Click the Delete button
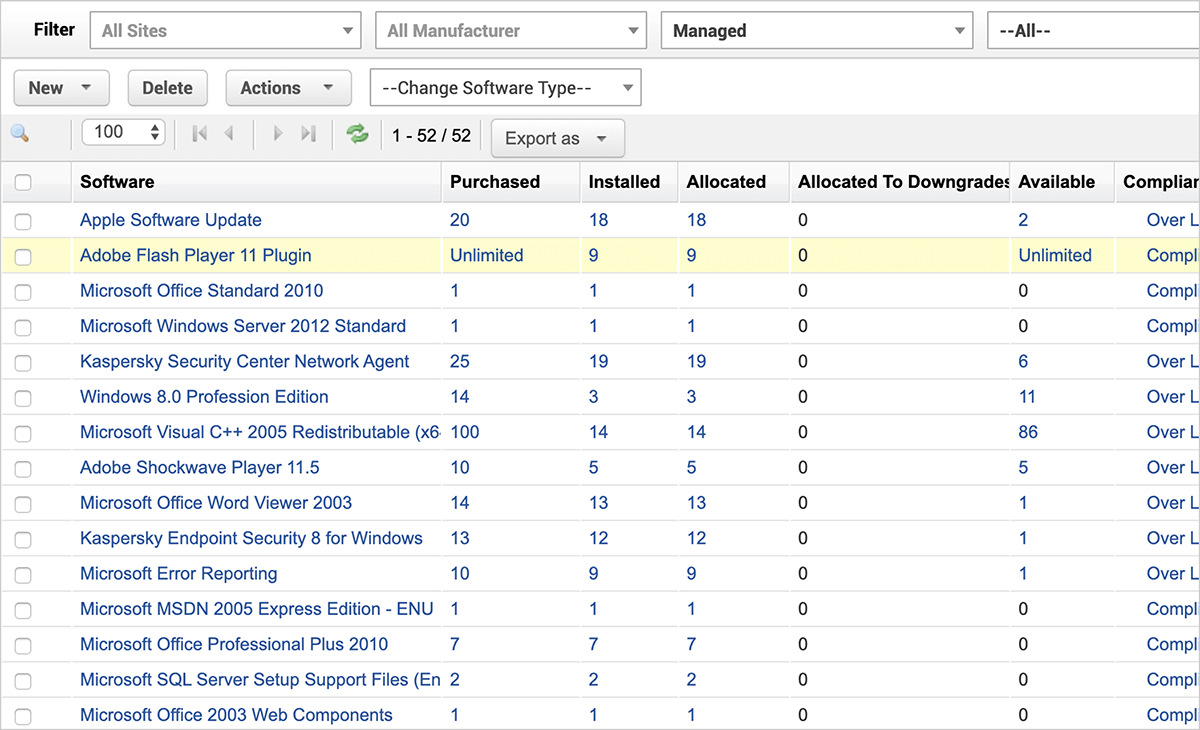Image resolution: width=1200 pixels, height=730 pixels. (x=167, y=87)
